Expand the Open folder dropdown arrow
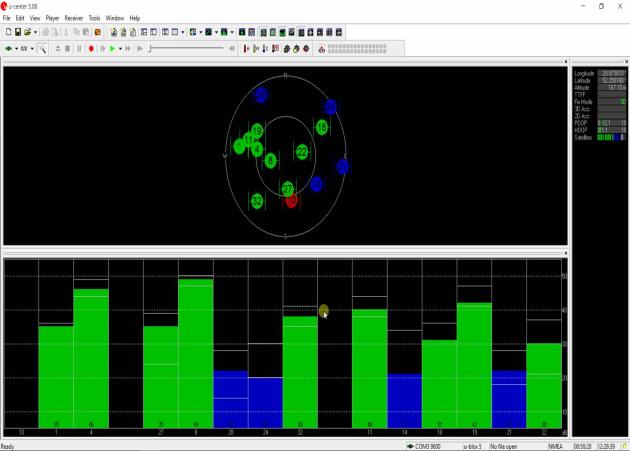 click(35, 32)
